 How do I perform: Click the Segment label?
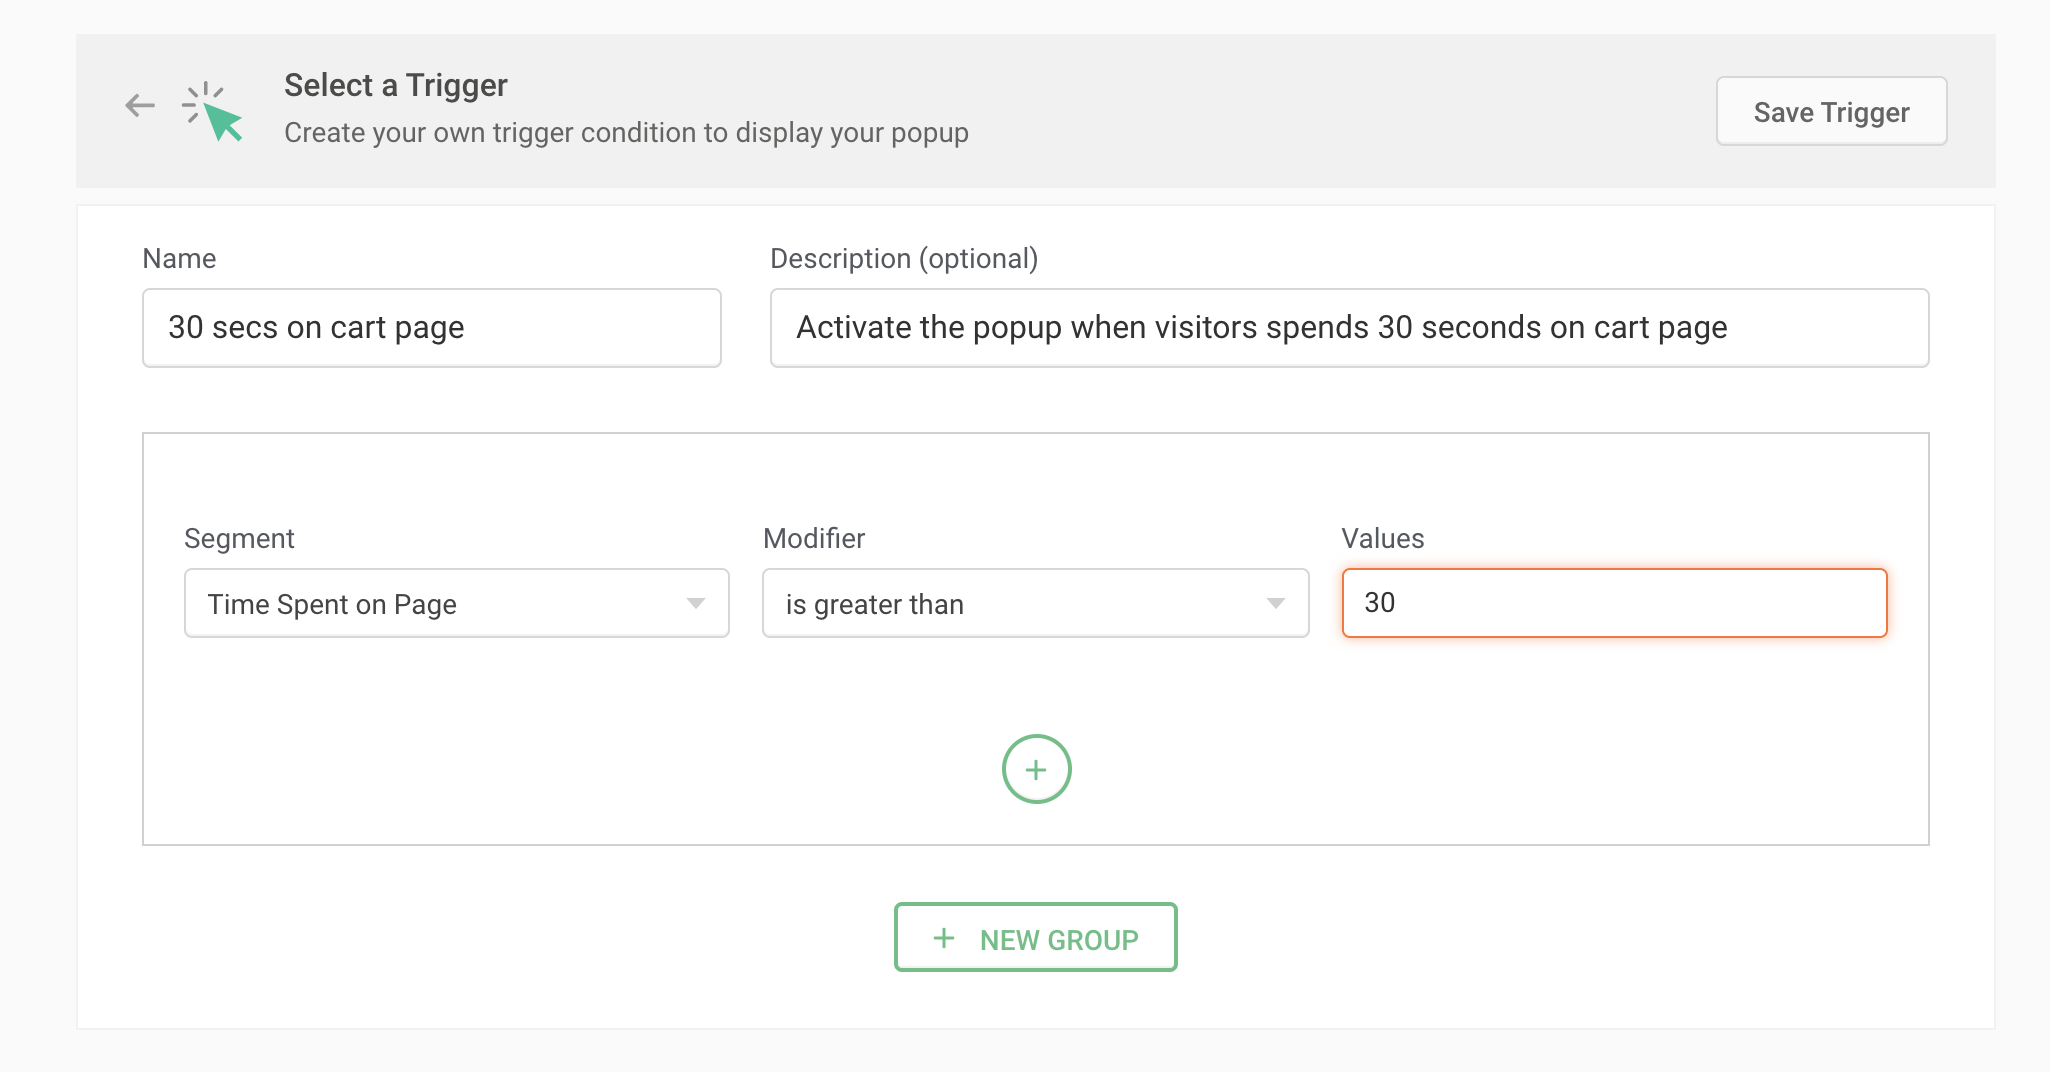239,539
